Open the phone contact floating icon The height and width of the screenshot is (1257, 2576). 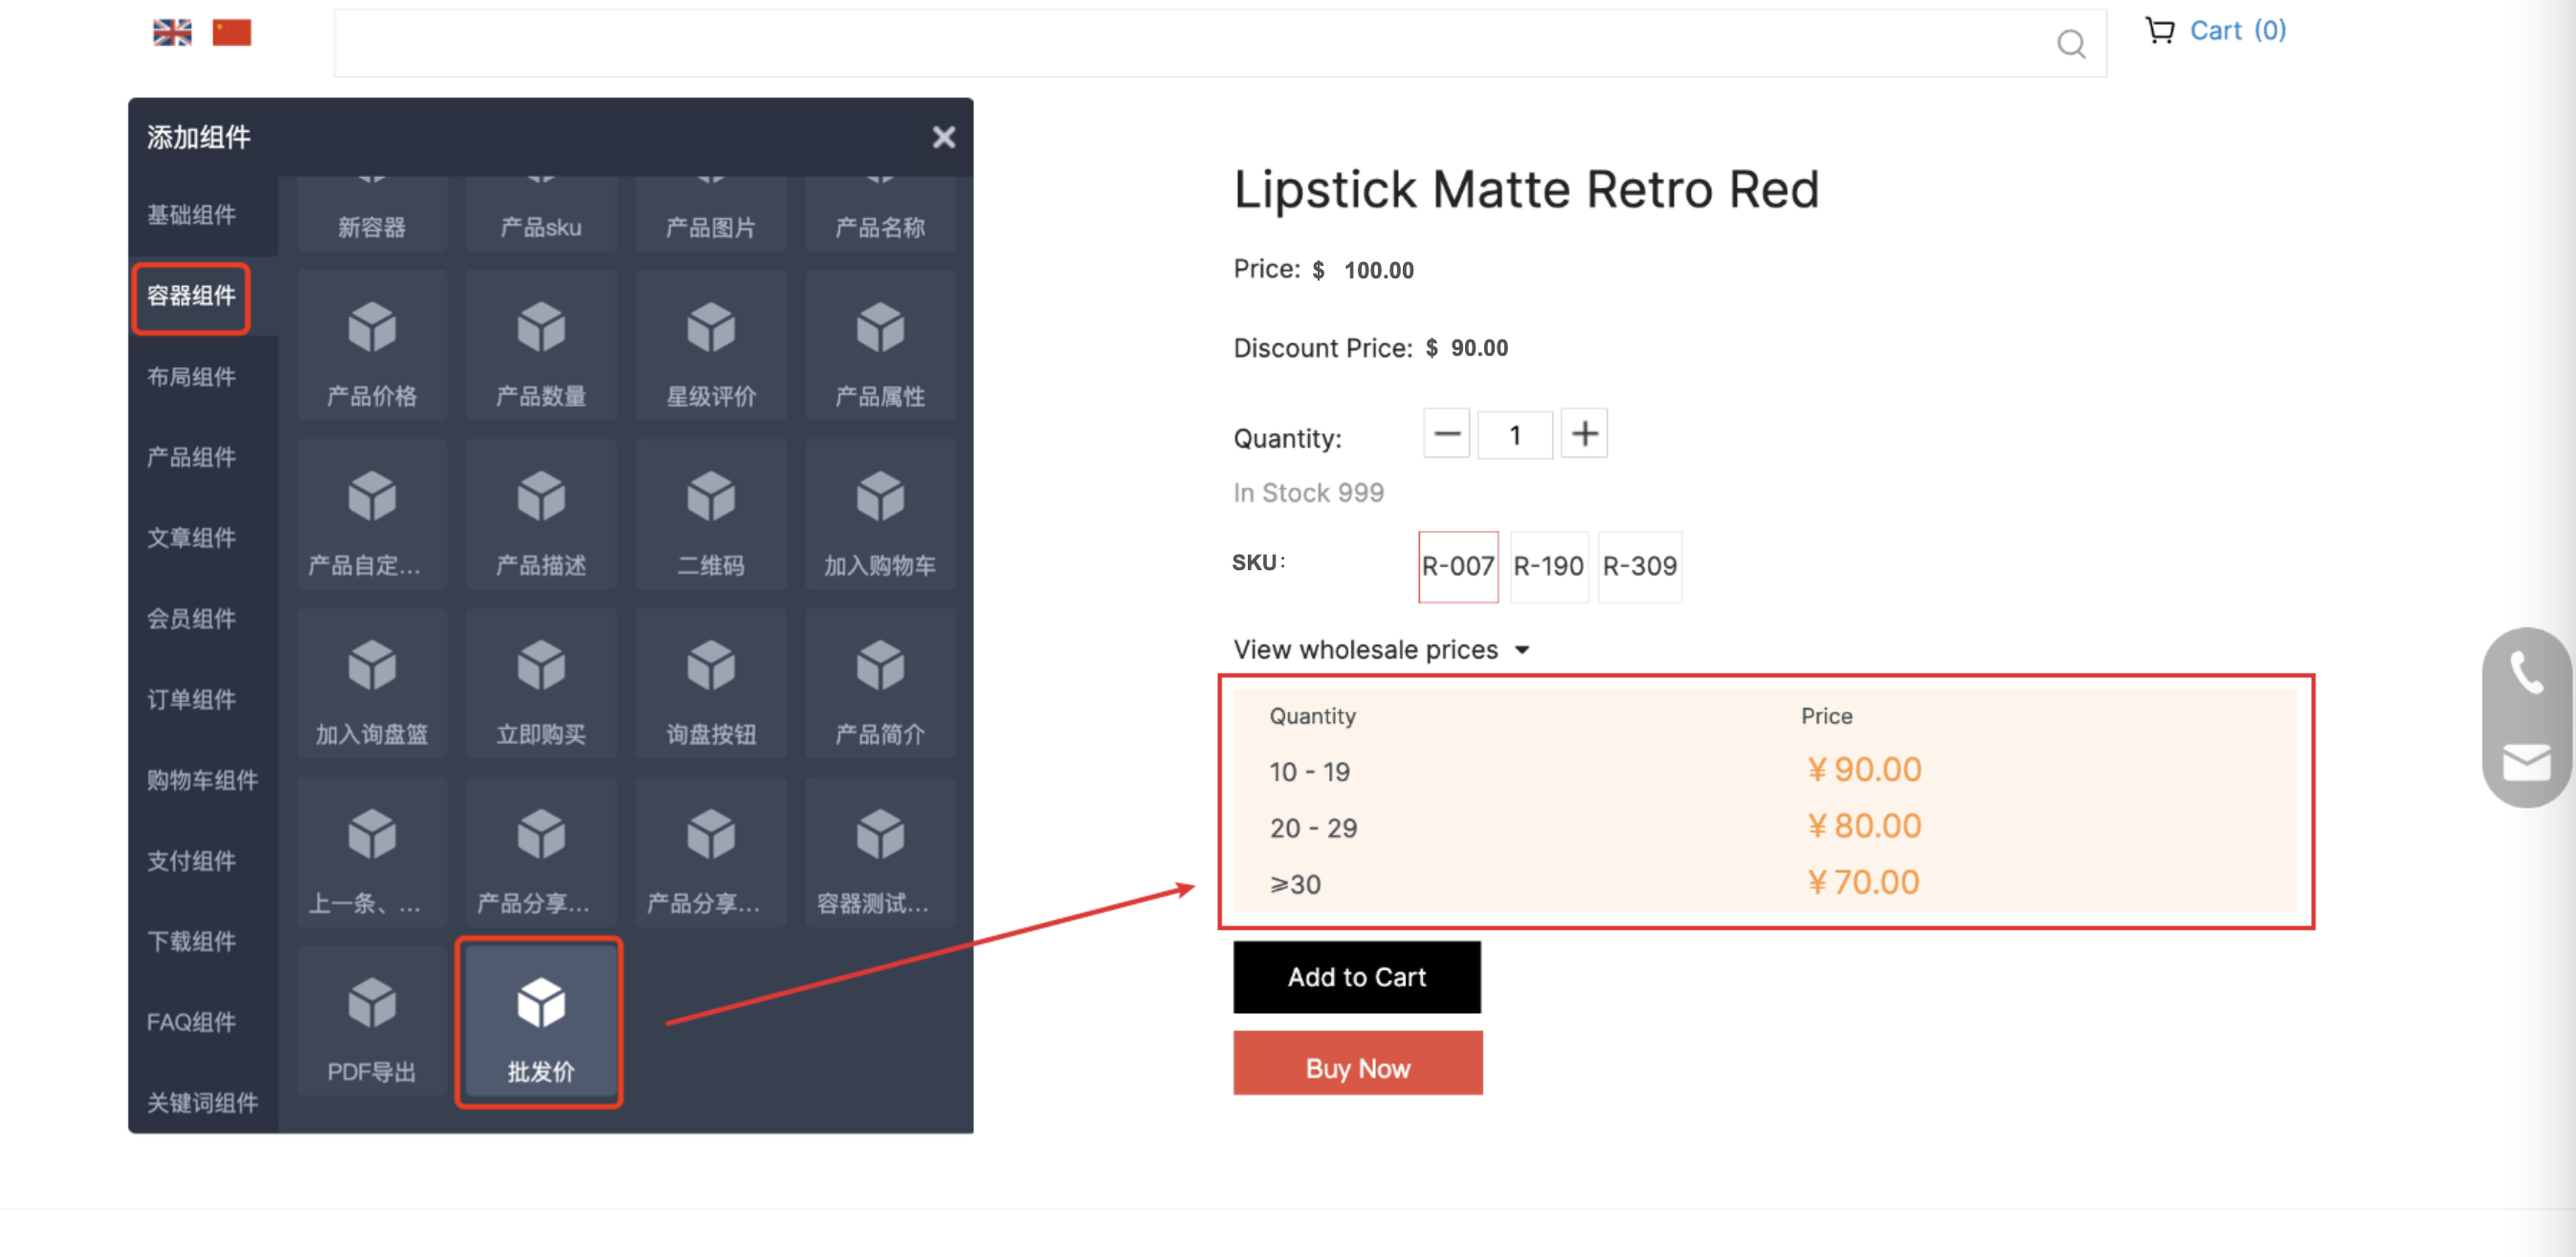point(2526,674)
